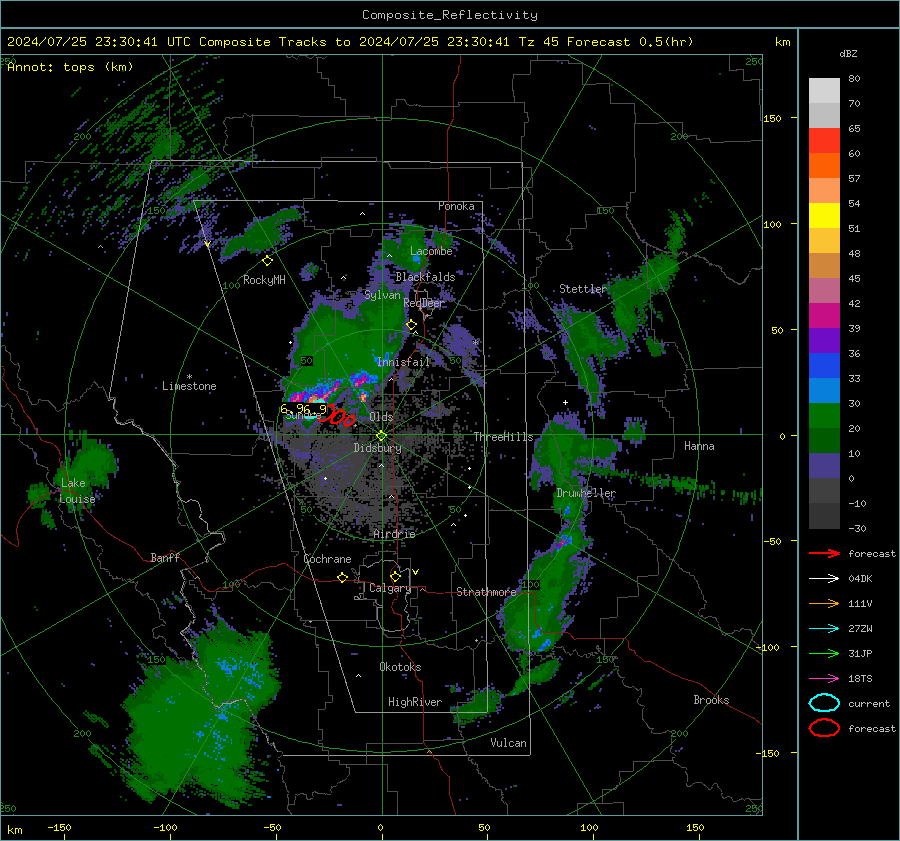Click the HighRiver label

tap(414, 702)
